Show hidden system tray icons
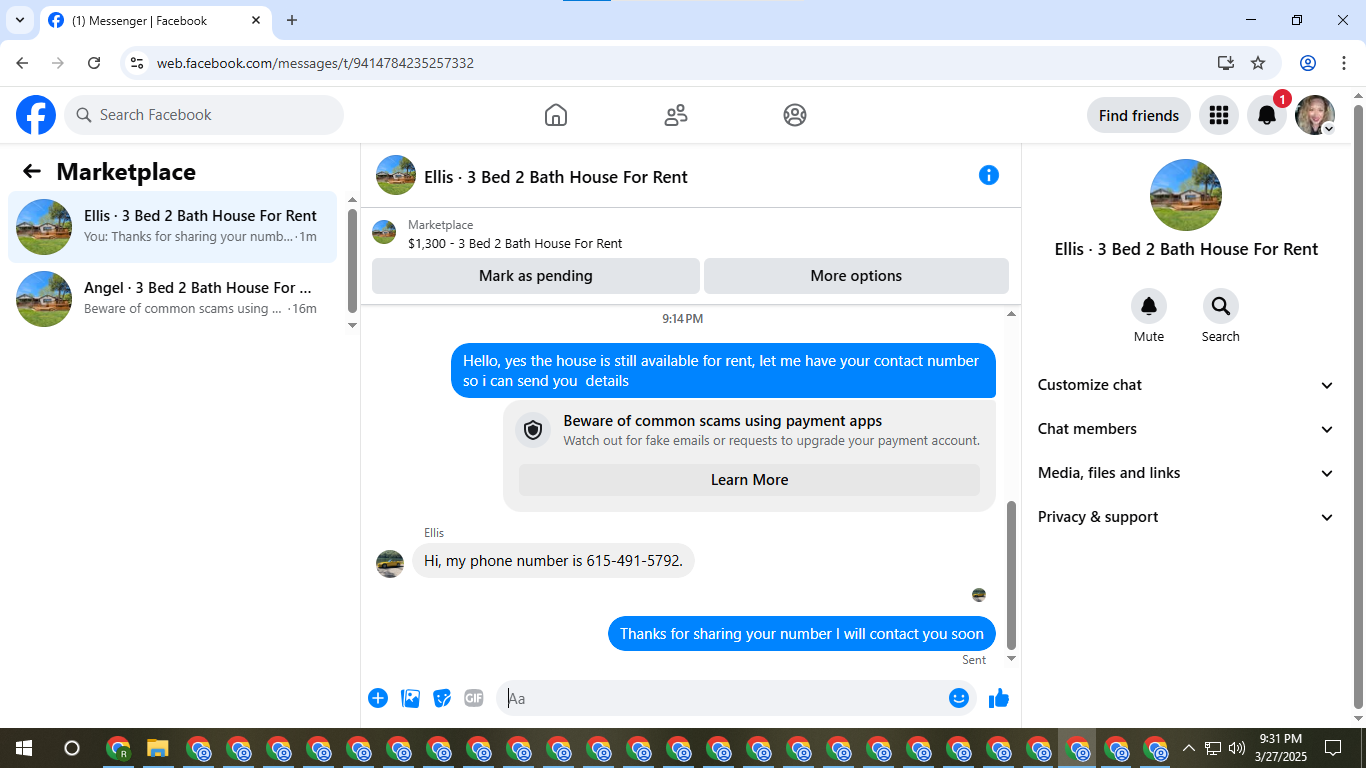The image size is (1366, 768). [x=1189, y=747]
